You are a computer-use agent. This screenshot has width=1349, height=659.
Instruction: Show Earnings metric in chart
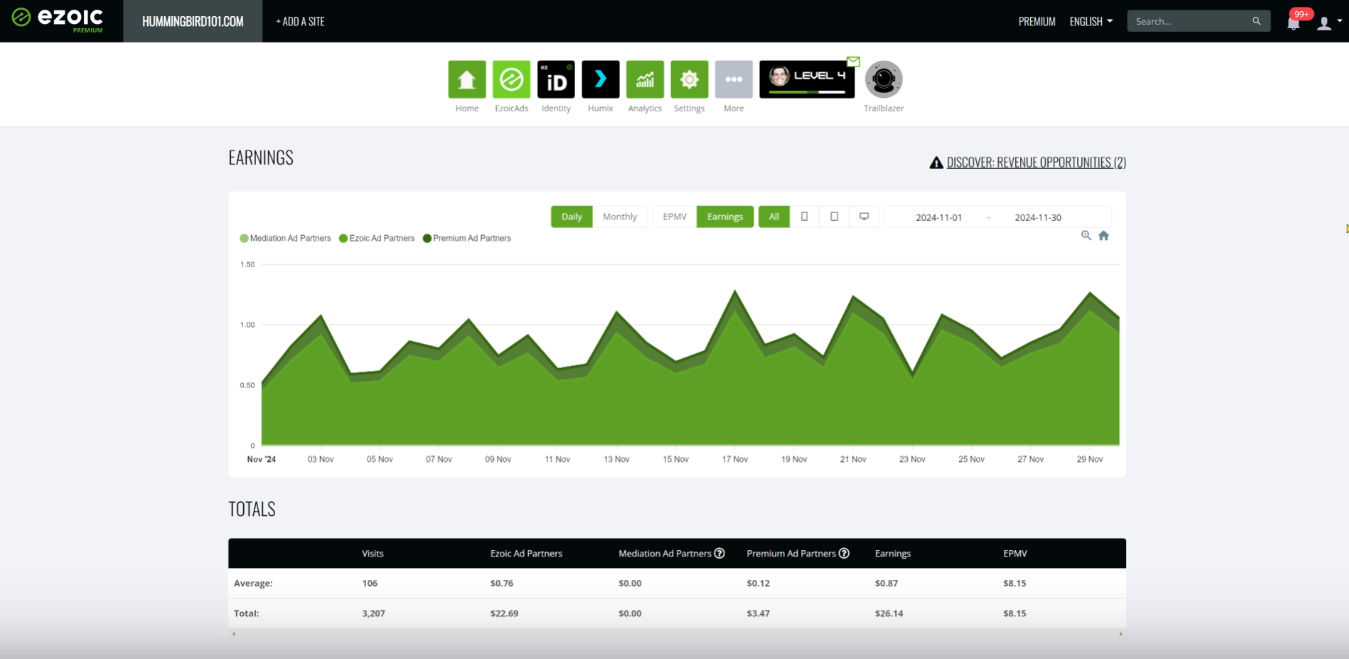coord(725,216)
